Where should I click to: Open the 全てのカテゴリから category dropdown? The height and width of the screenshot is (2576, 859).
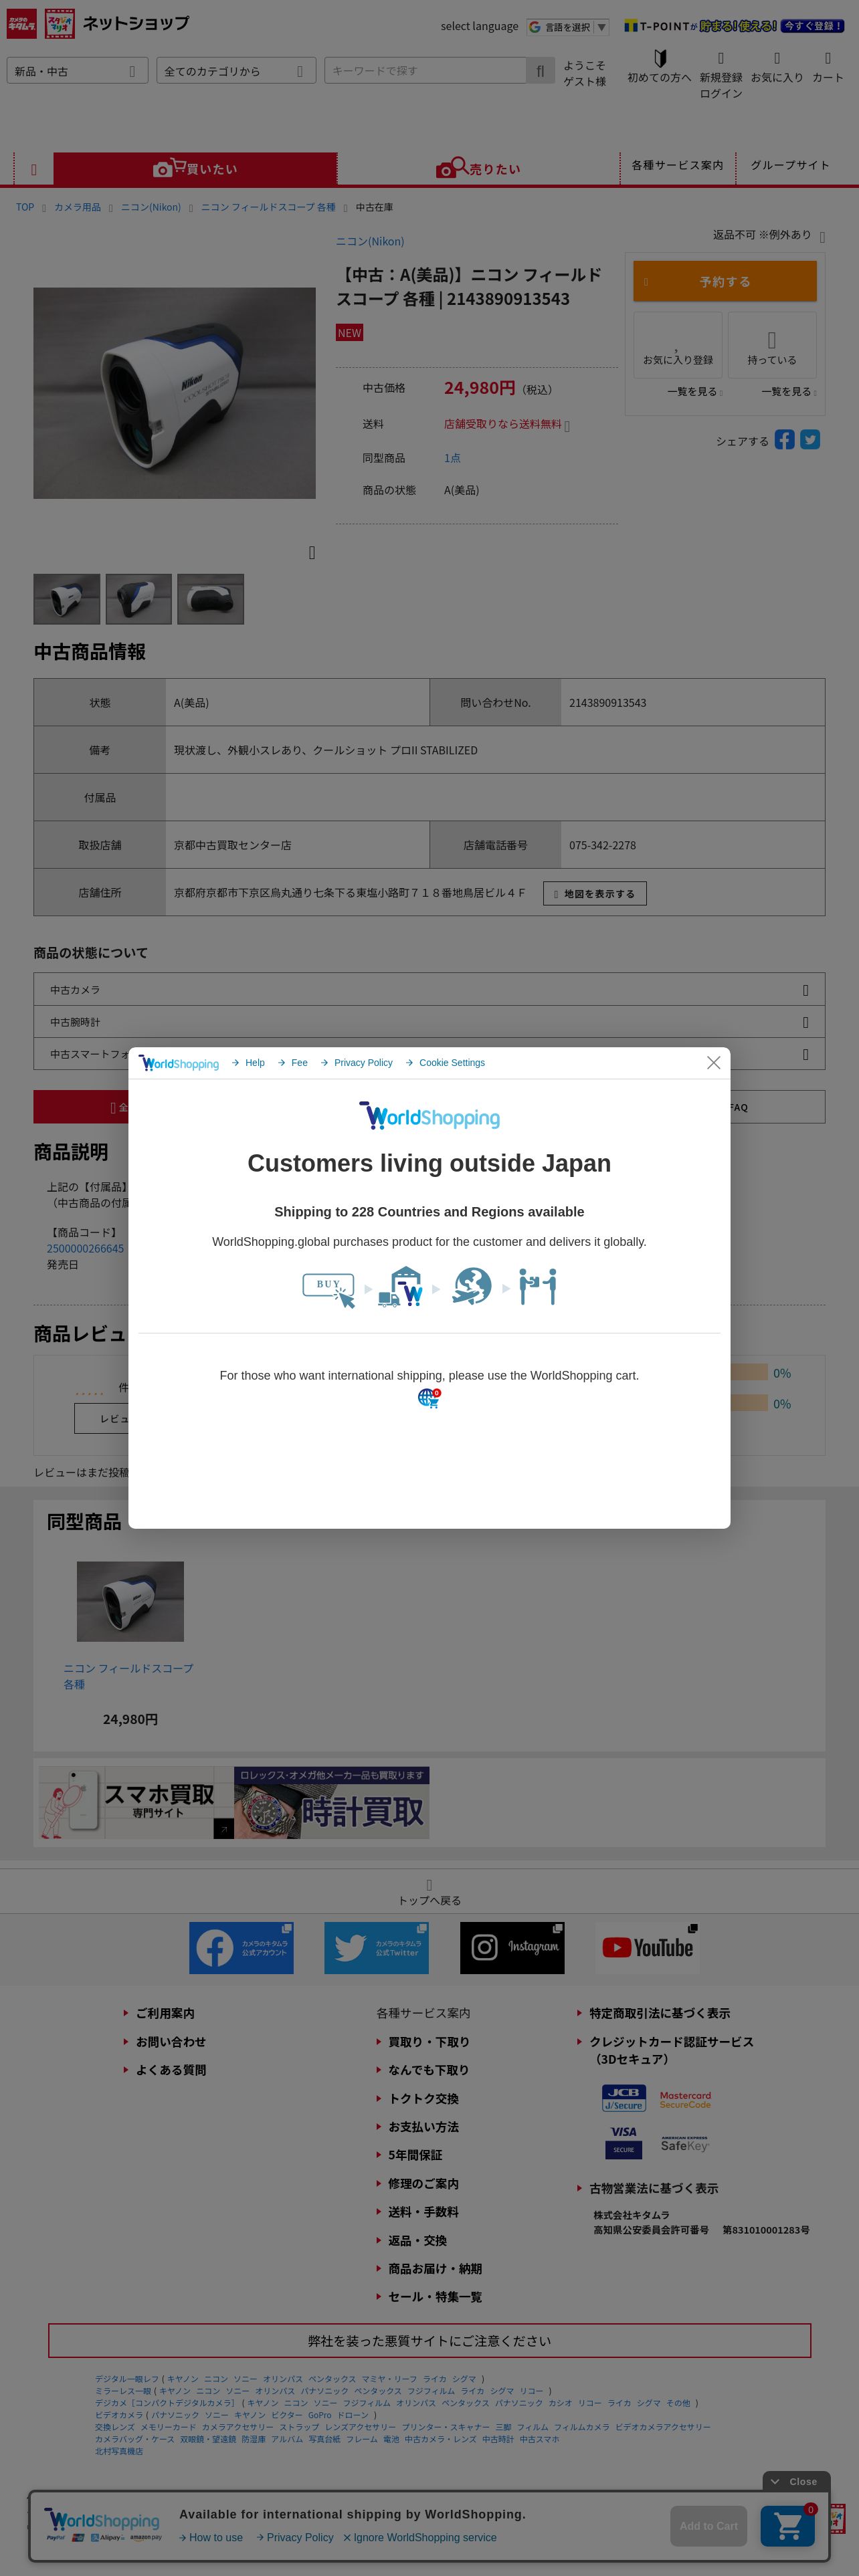coord(236,70)
